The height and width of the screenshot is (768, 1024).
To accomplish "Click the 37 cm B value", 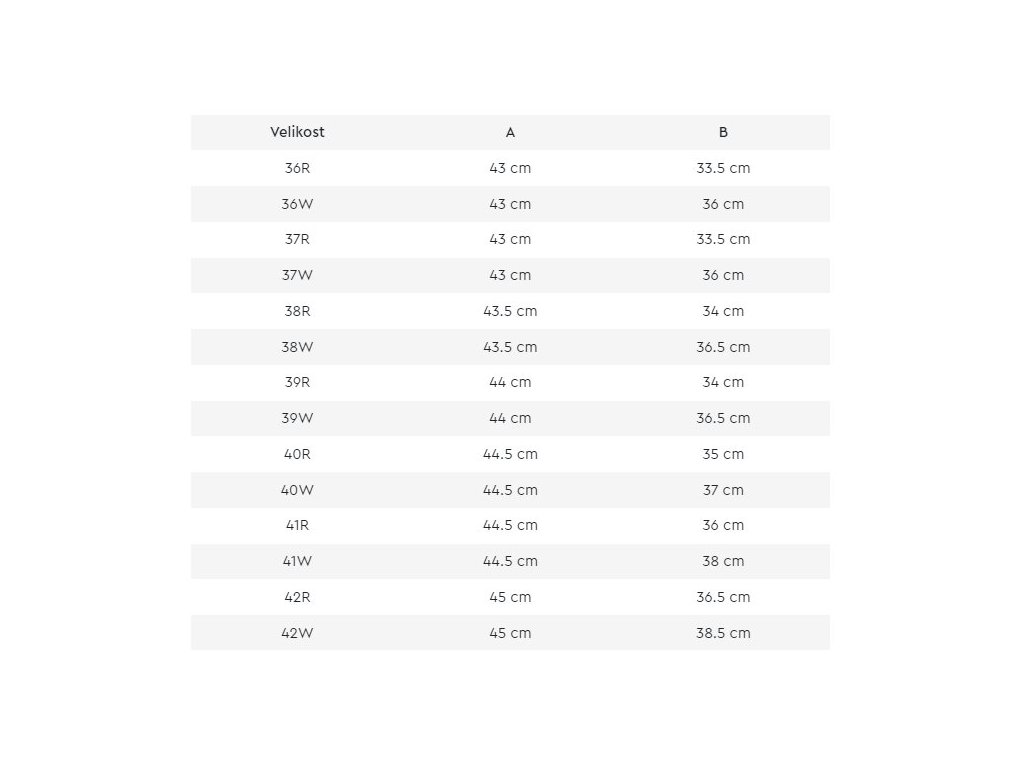I will tap(723, 490).
